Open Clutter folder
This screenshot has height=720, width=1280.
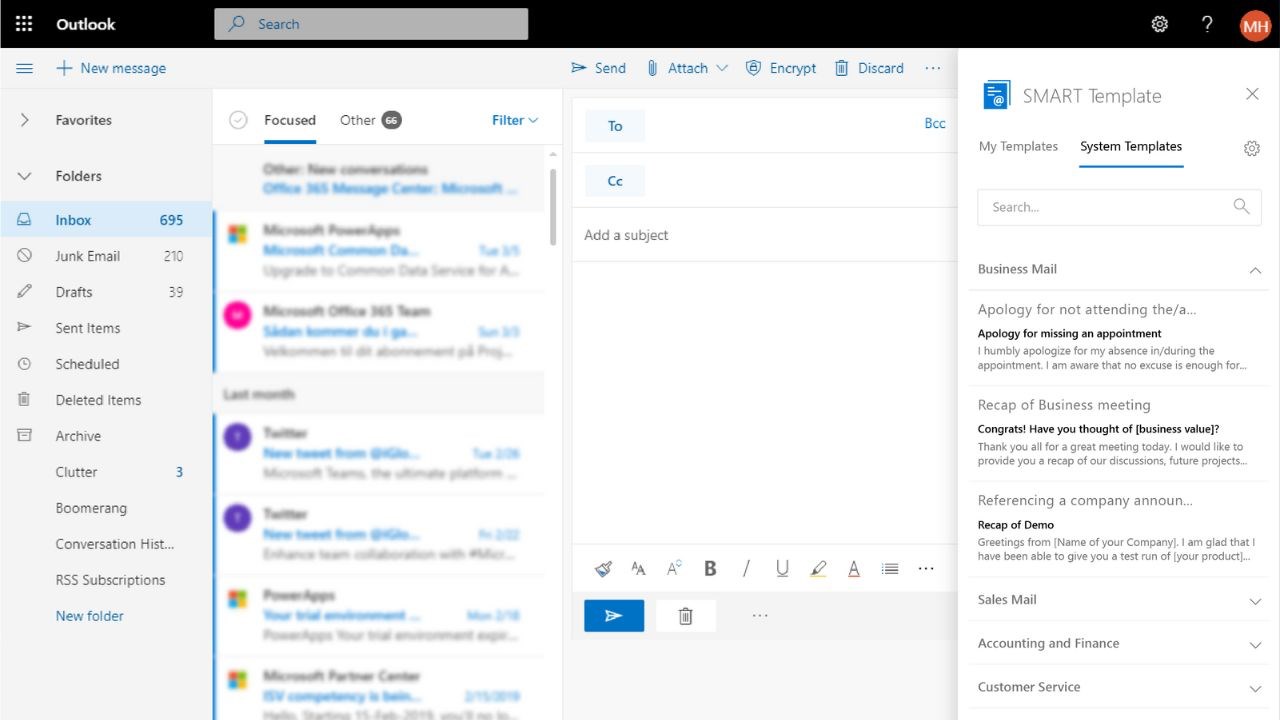(x=106, y=472)
